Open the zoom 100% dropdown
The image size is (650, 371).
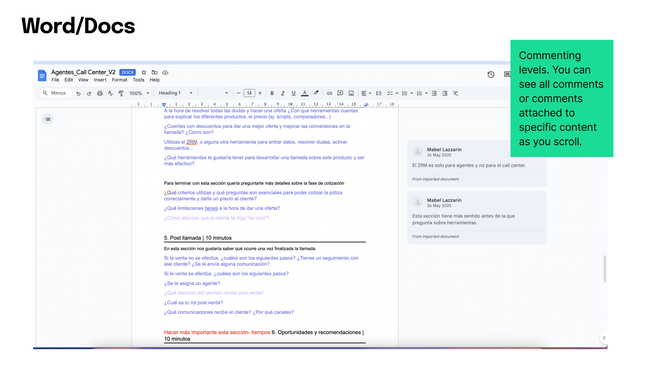click(139, 94)
